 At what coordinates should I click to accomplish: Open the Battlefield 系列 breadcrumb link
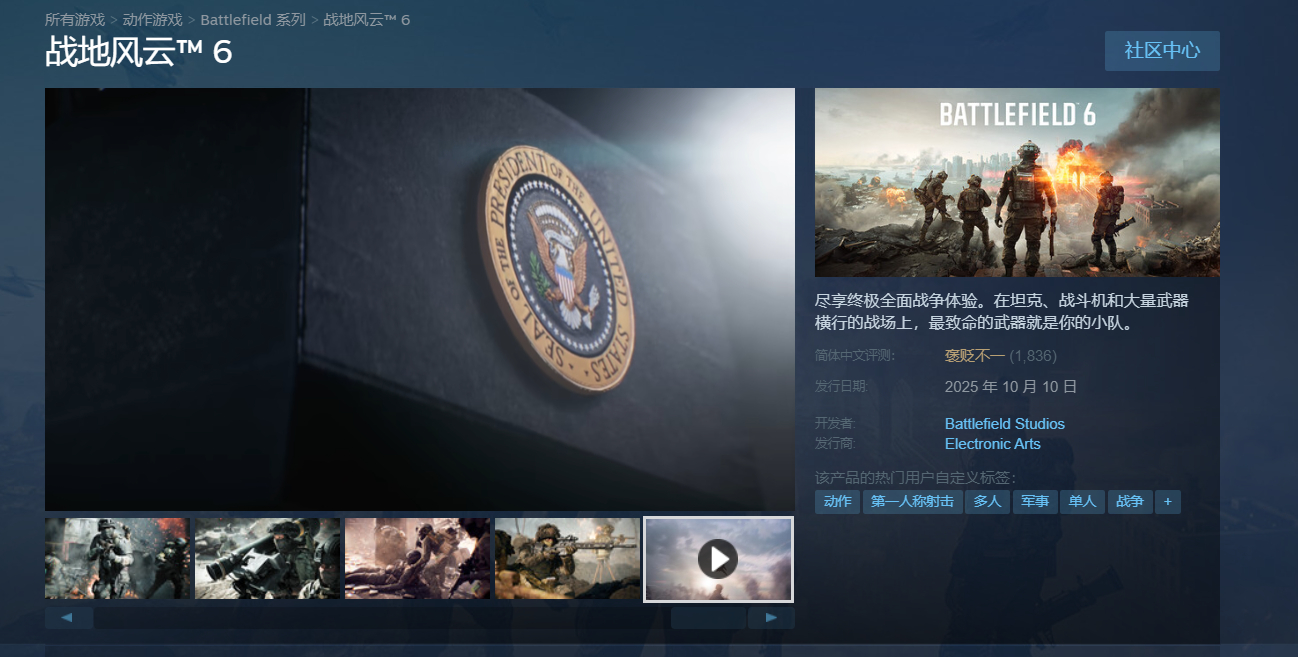pyautogui.click(x=253, y=20)
